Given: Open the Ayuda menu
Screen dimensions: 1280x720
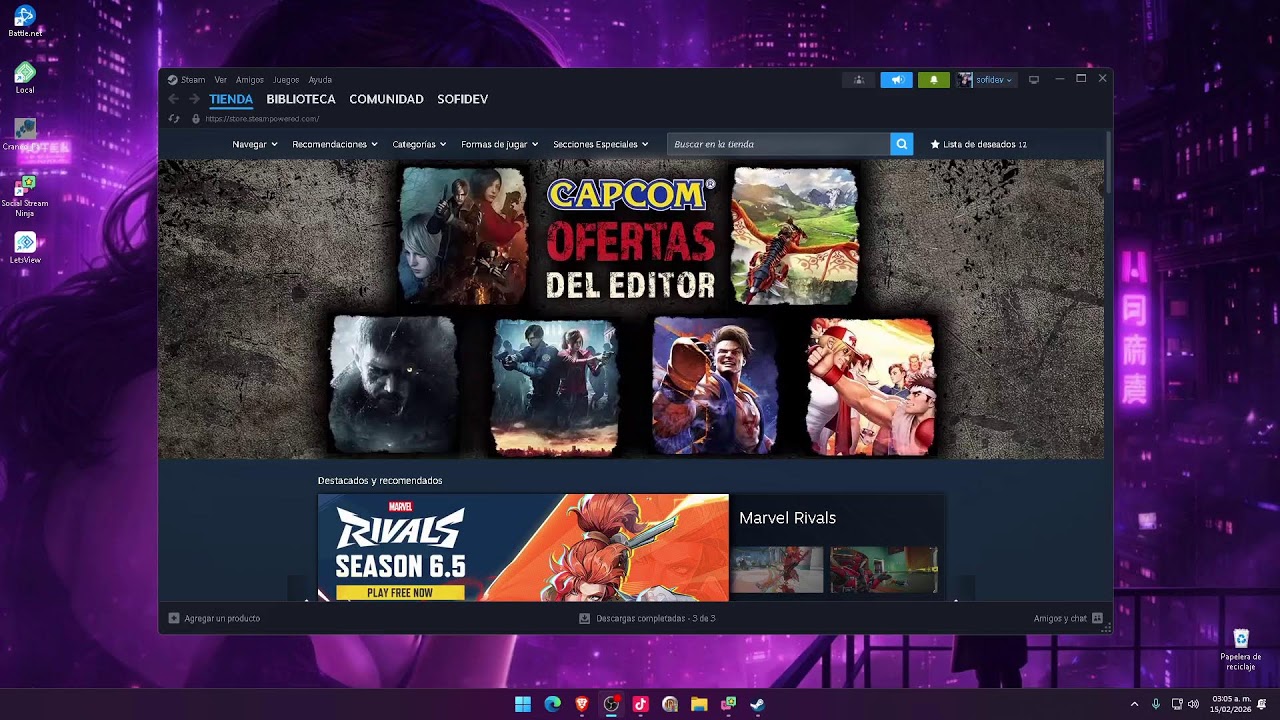Looking at the screenshot, I should coord(320,80).
